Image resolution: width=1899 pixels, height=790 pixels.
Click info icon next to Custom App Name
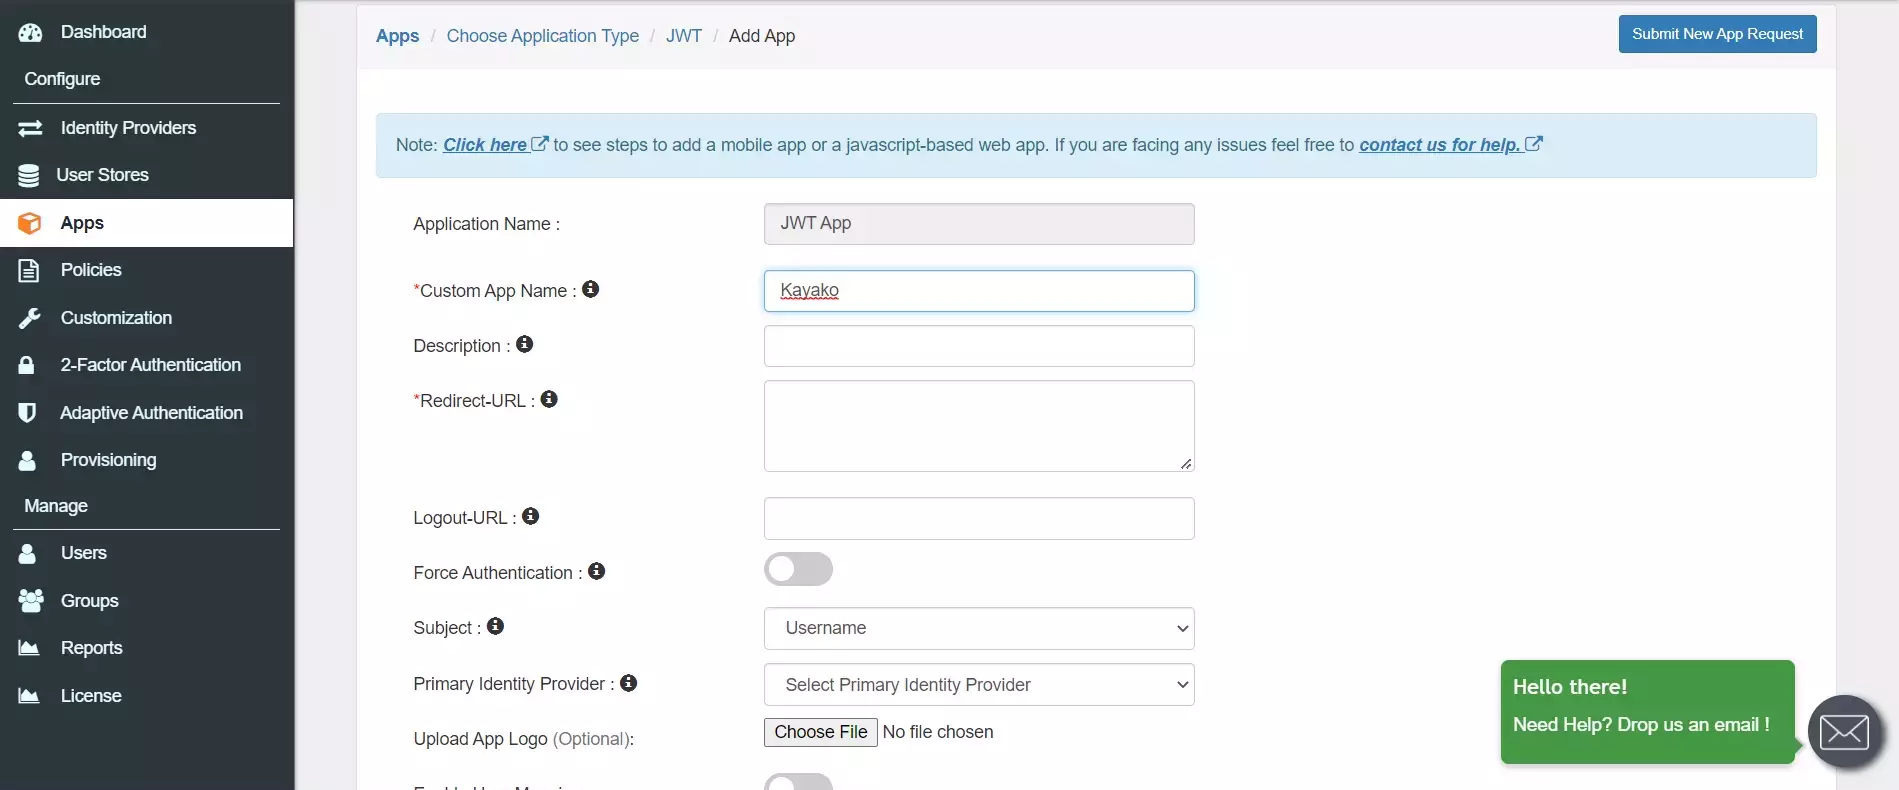coord(591,289)
